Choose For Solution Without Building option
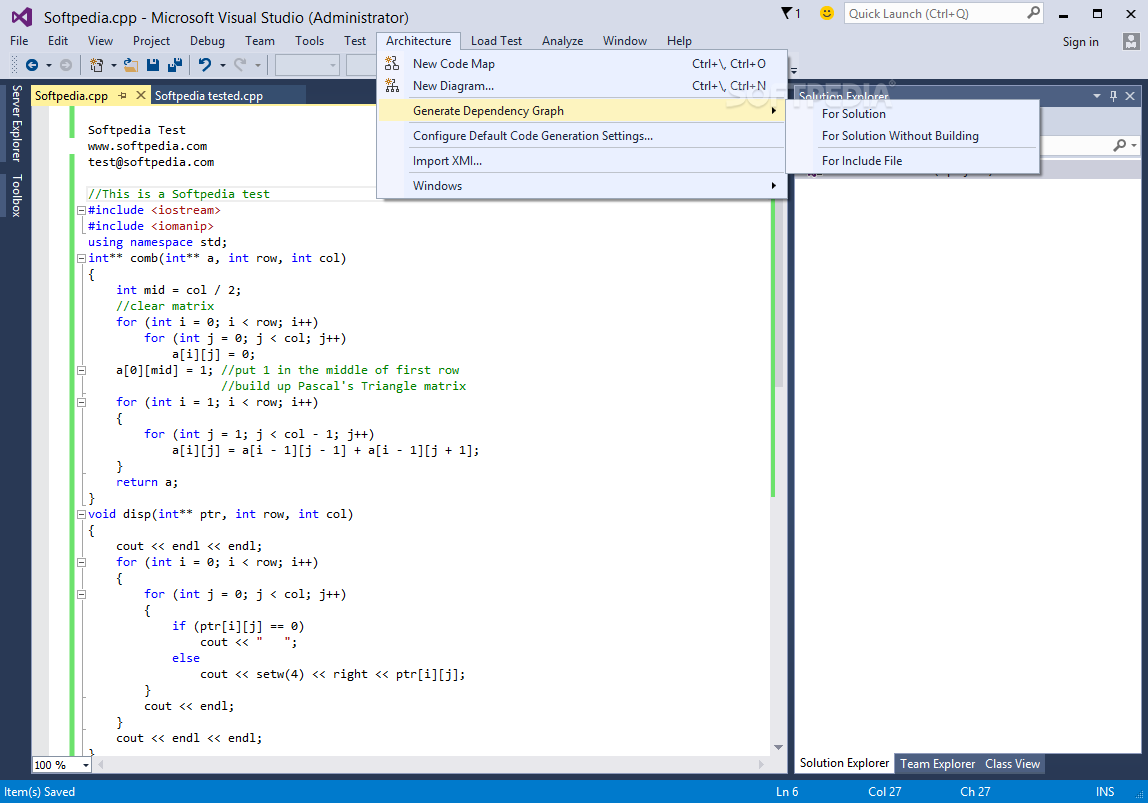Viewport: 1148px width, 803px height. 913,135
